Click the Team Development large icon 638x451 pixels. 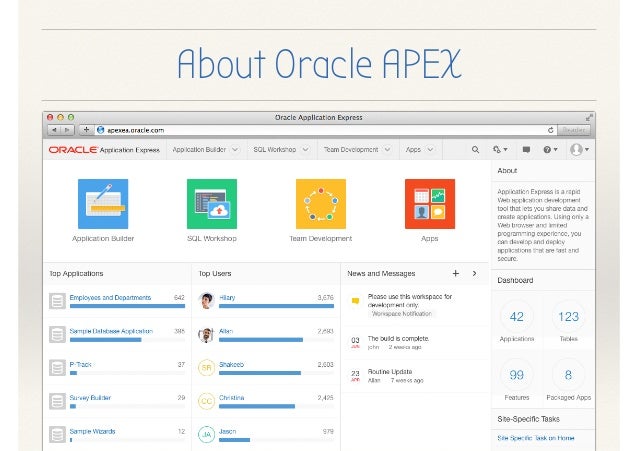[x=320, y=204]
